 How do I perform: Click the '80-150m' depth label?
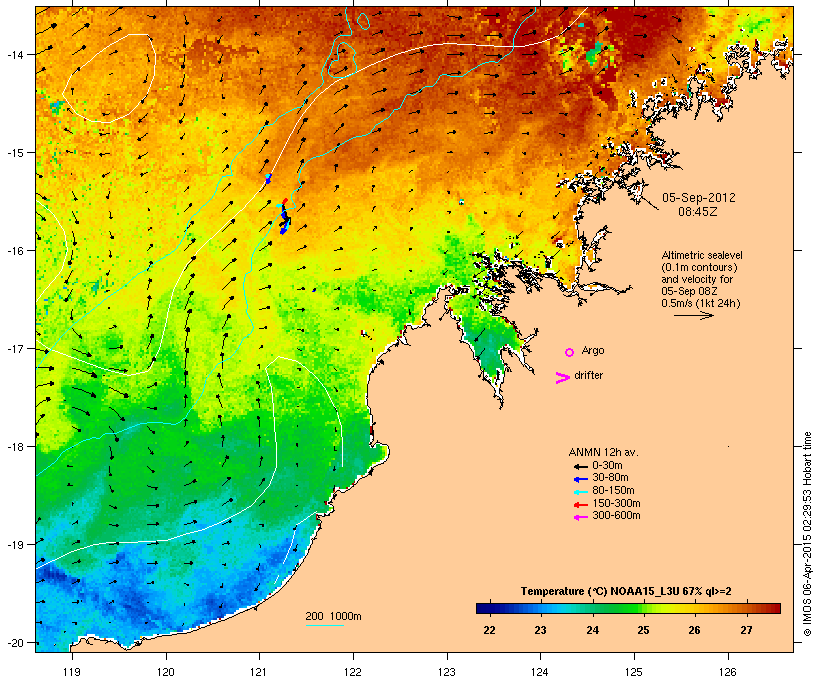(x=613, y=491)
